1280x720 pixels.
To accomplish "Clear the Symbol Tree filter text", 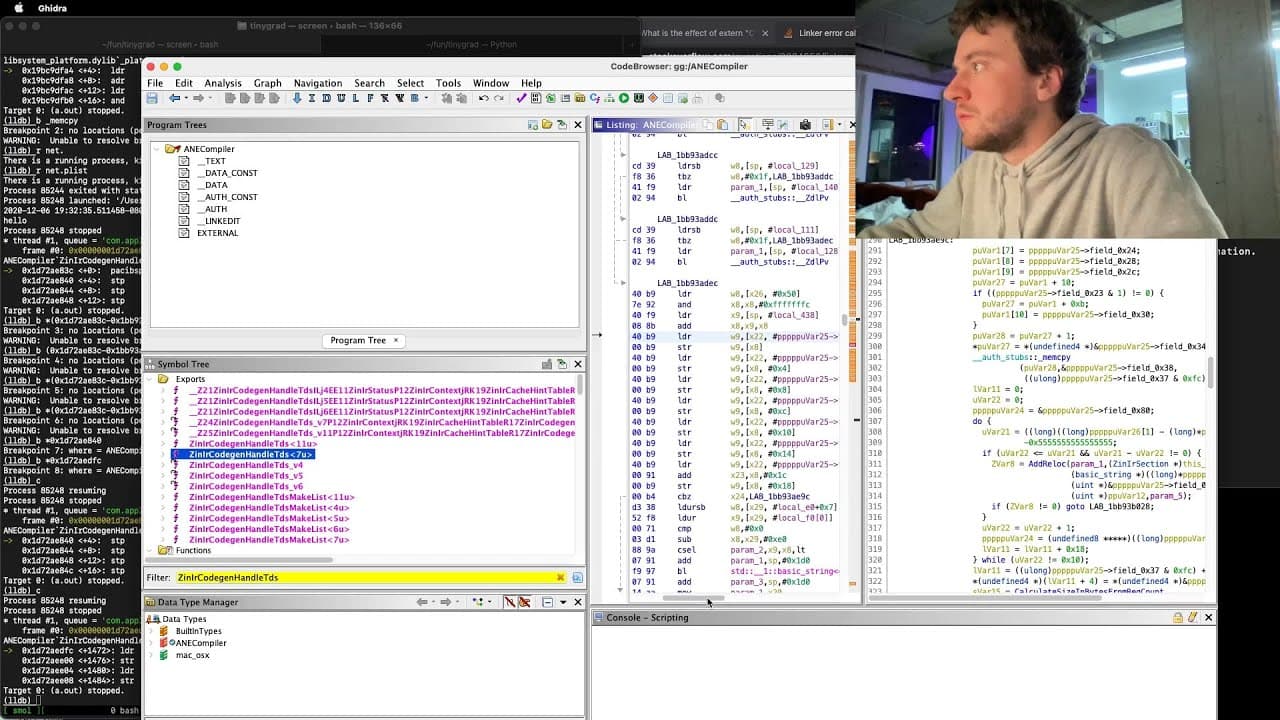I will [560, 578].
